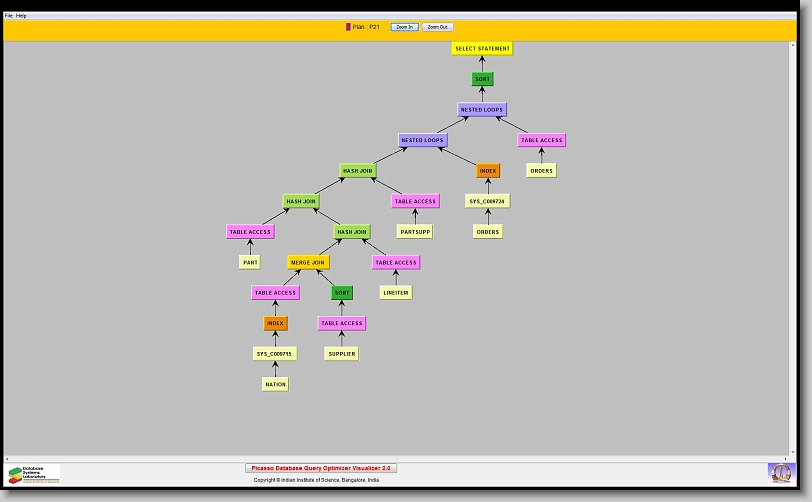Click the horizontal scrollbar below the plan
The width and height of the screenshot is (812, 502).
[400, 458]
